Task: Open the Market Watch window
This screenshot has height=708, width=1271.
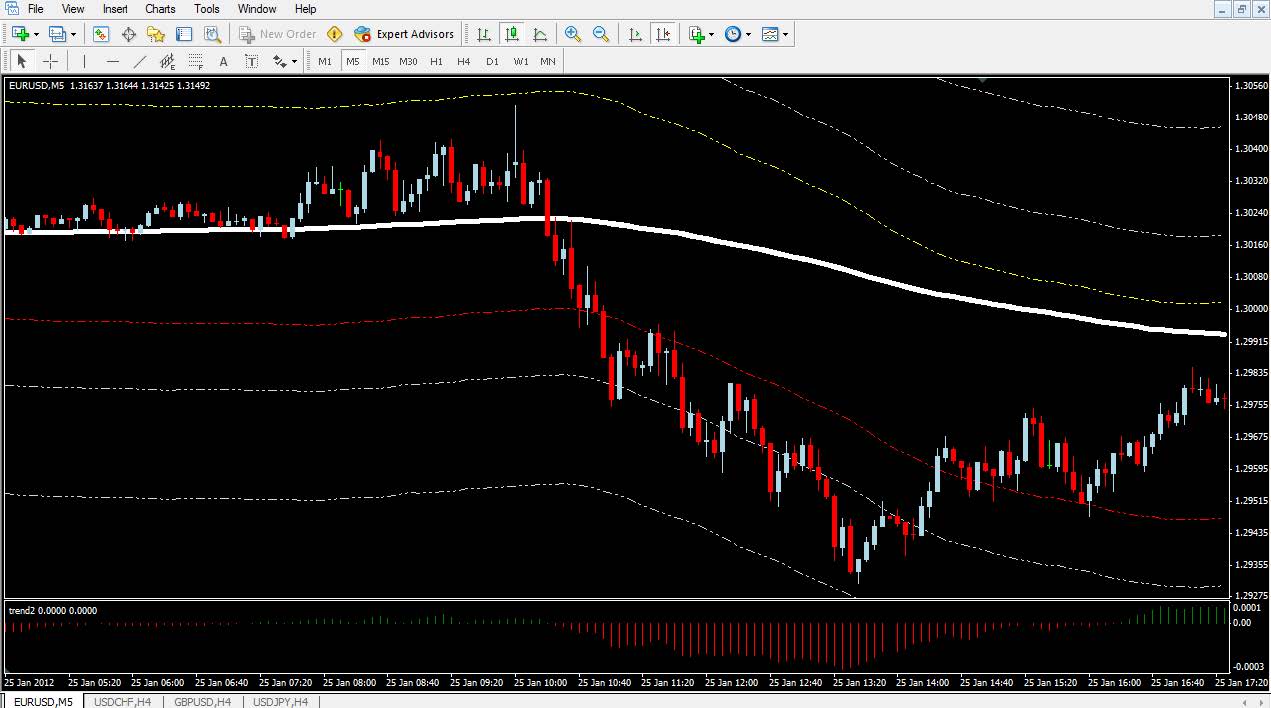Action: tap(101, 33)
